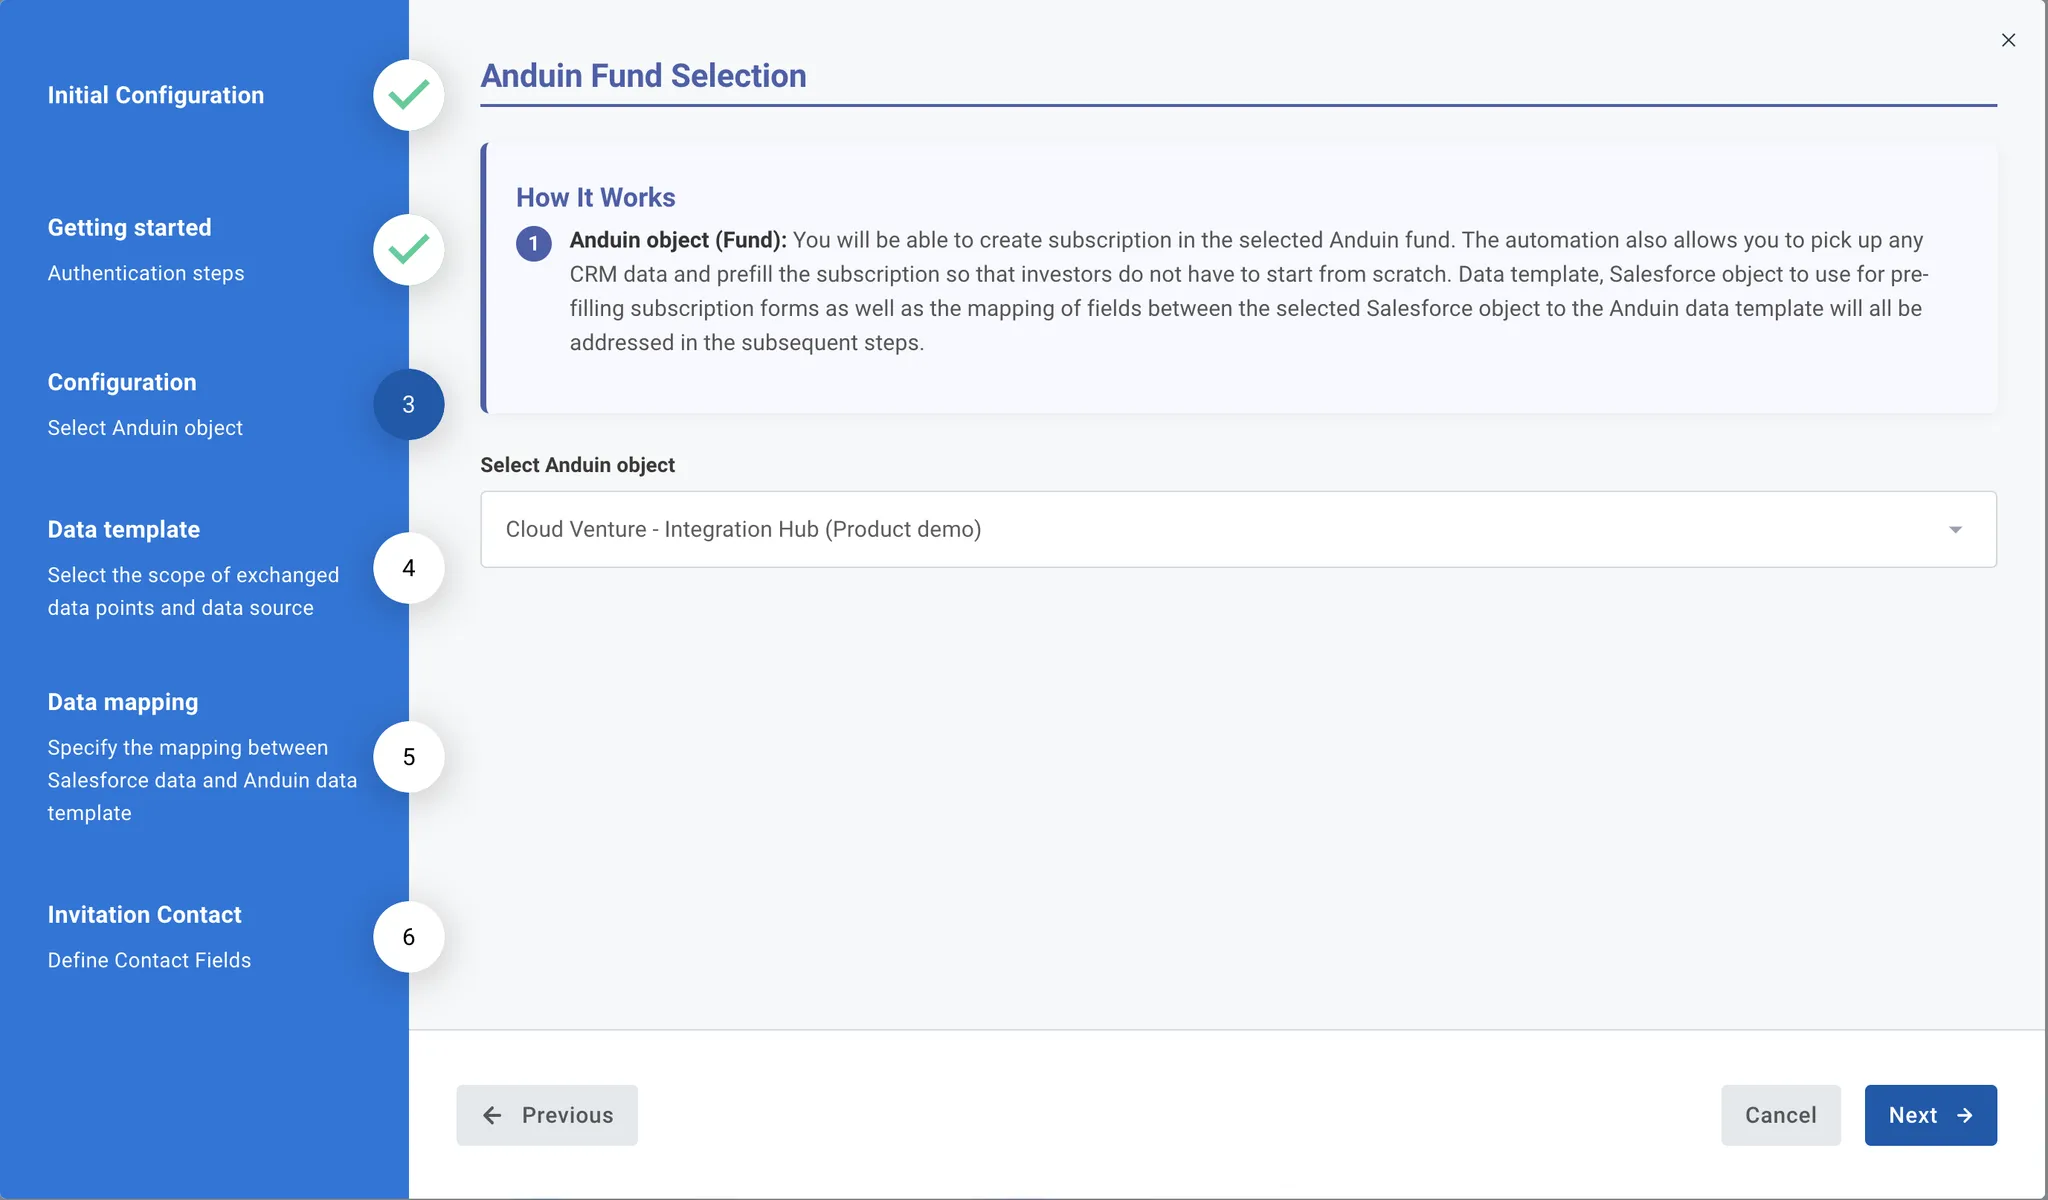Jump to step 4 Data template circle
This screenshot has width=2048, height=1200.
coord(408,568)
